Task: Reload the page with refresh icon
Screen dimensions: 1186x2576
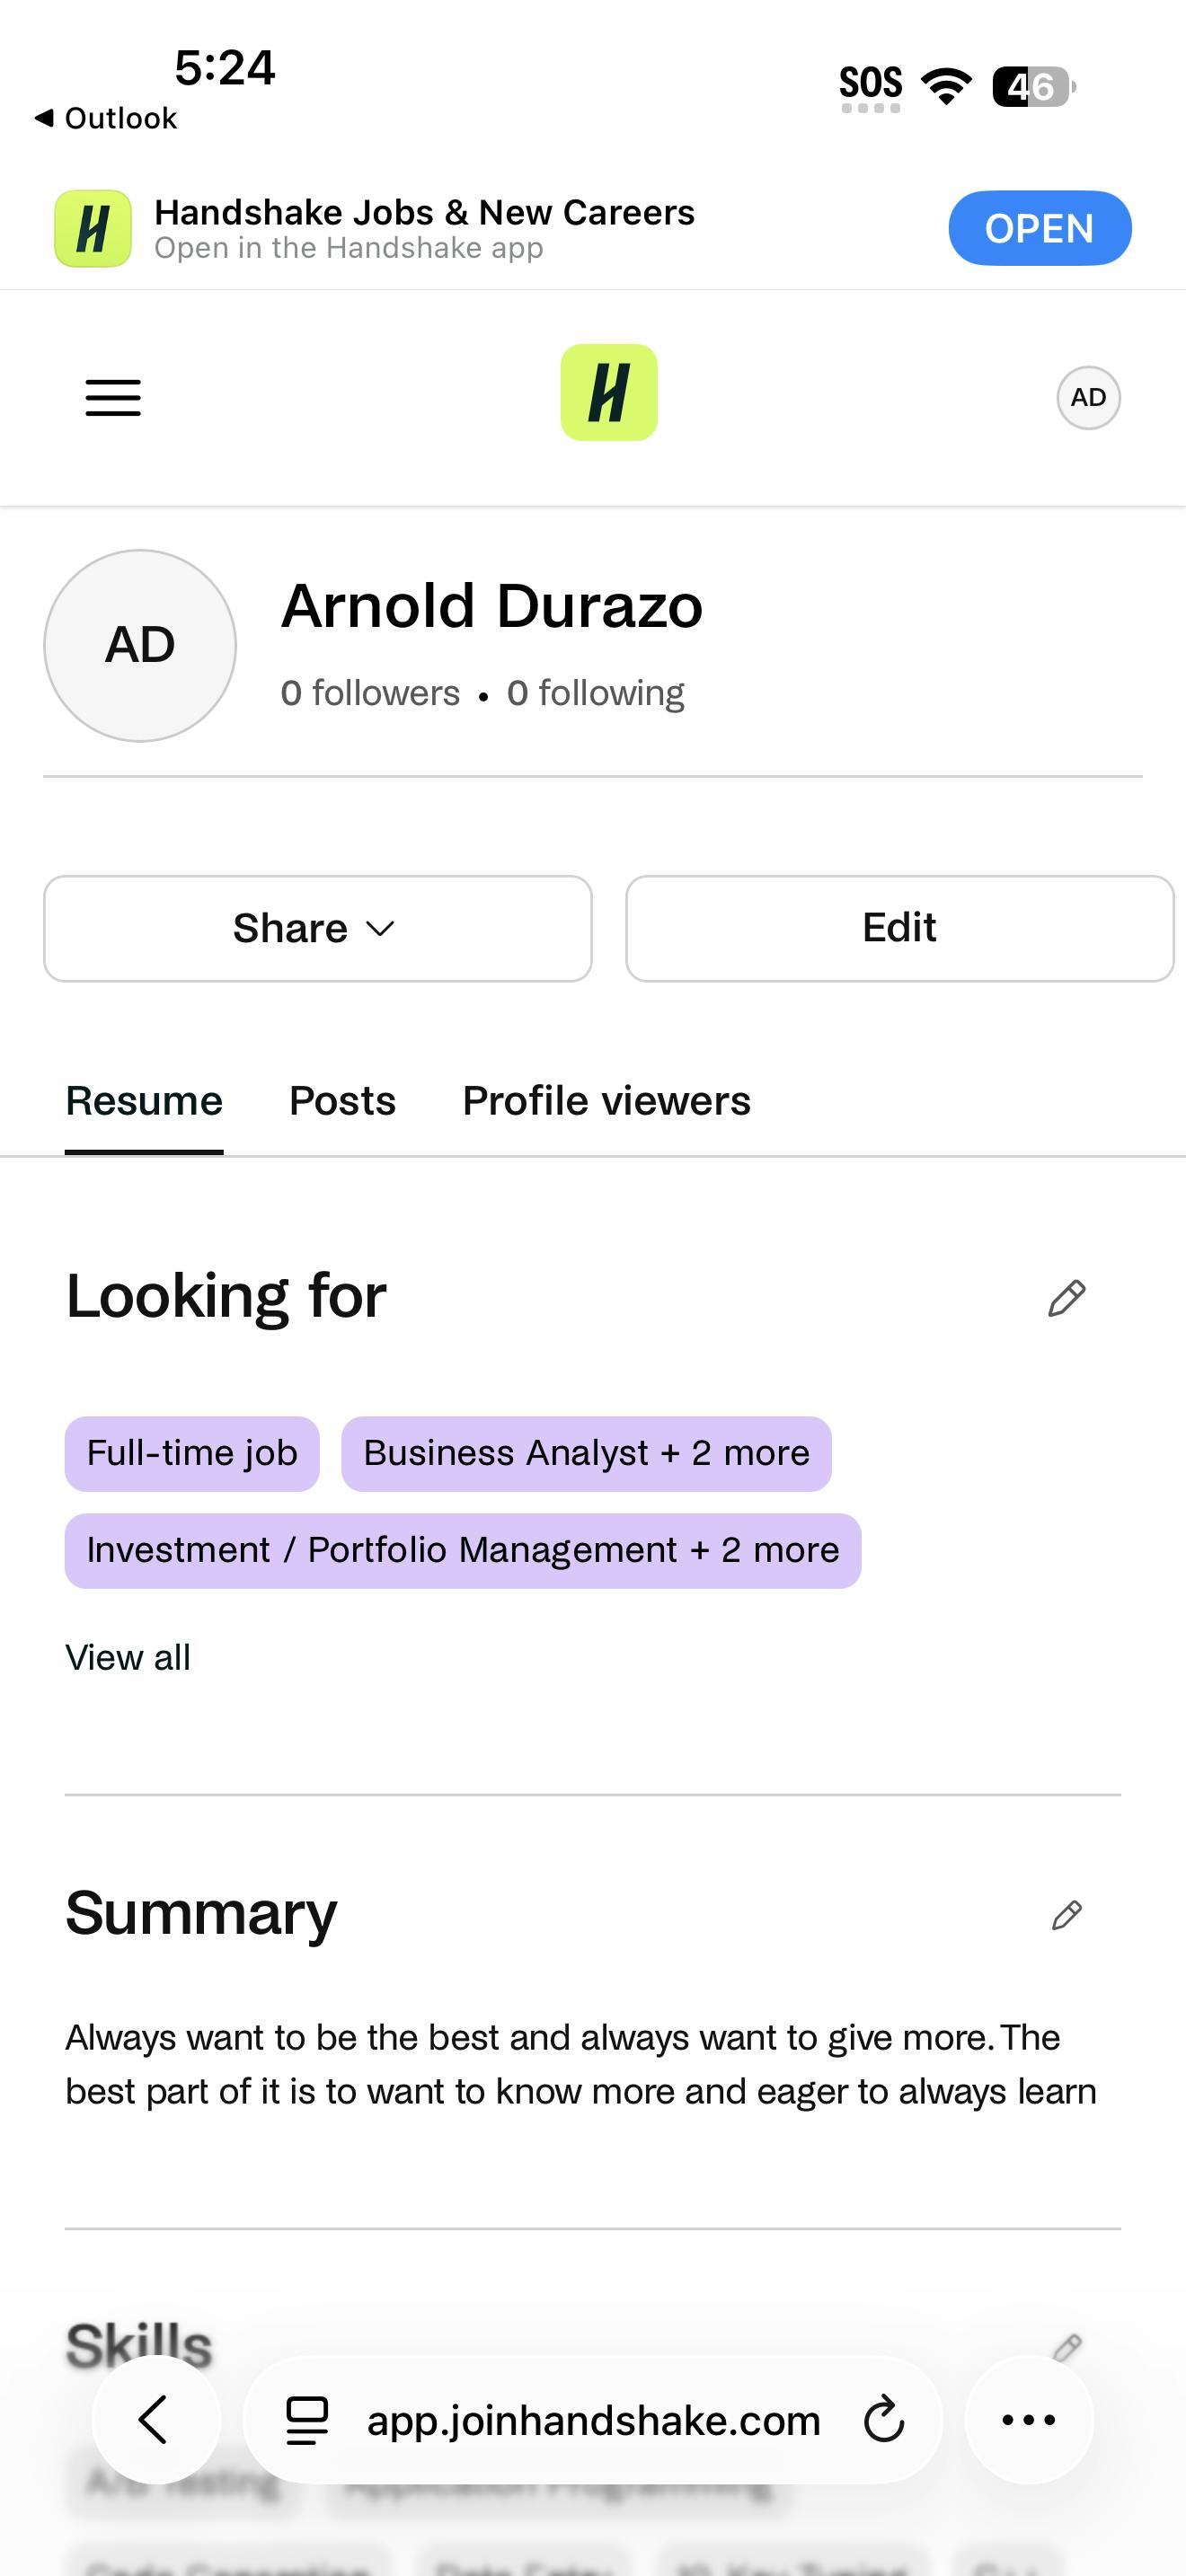Action: (883, 2421)
